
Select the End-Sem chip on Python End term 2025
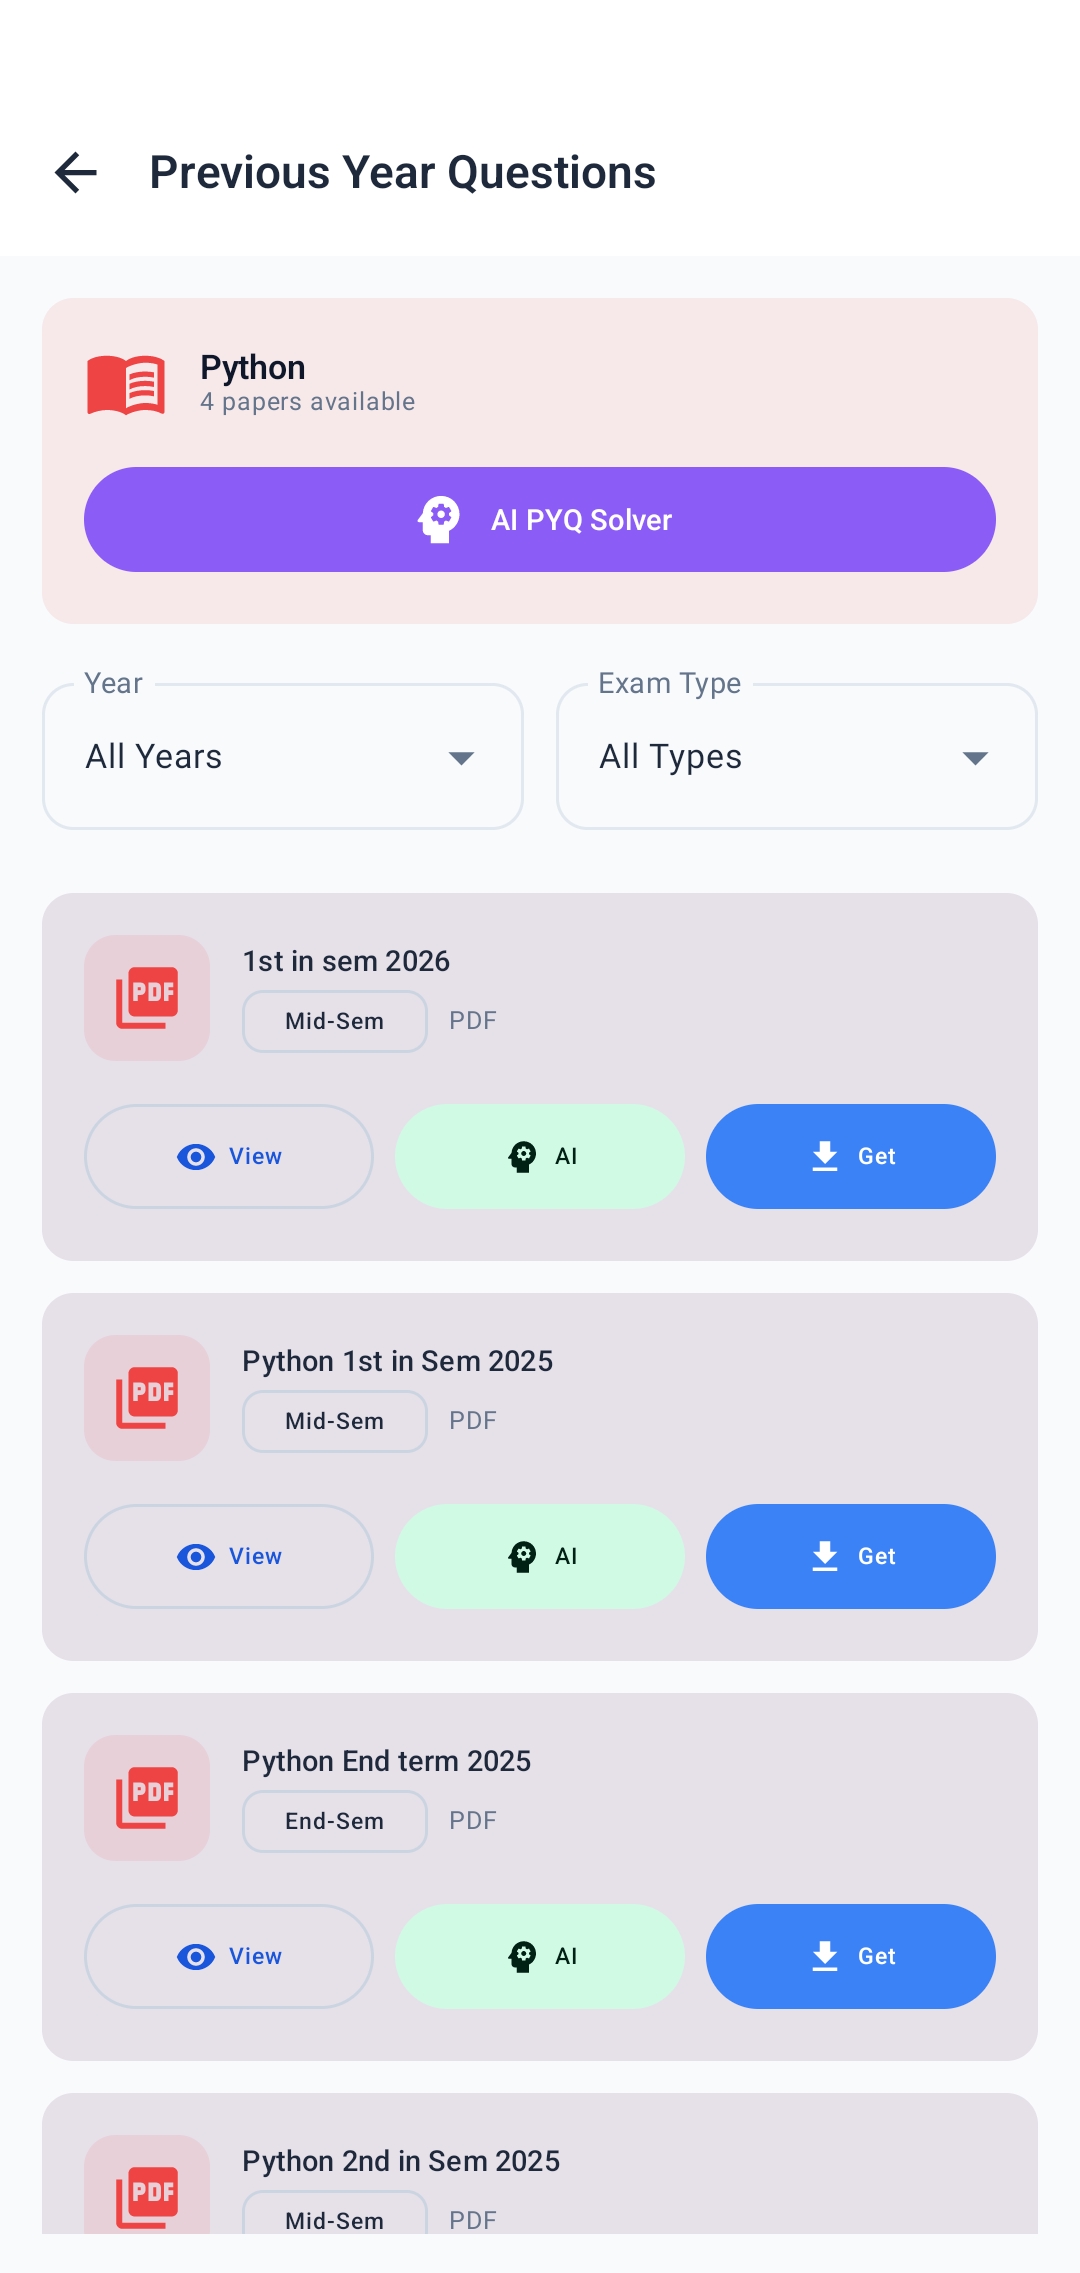(334, 1821)
